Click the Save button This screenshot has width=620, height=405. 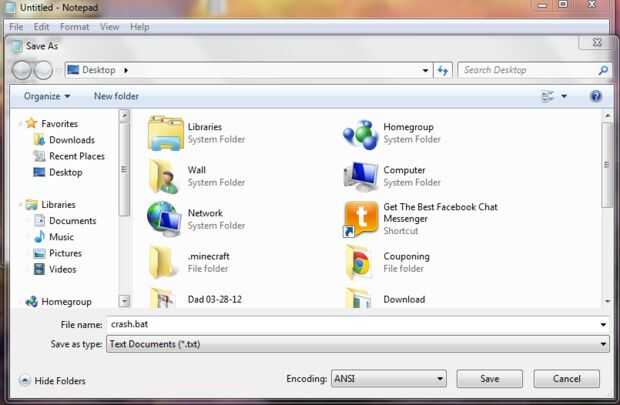click(x=490, y=379)
